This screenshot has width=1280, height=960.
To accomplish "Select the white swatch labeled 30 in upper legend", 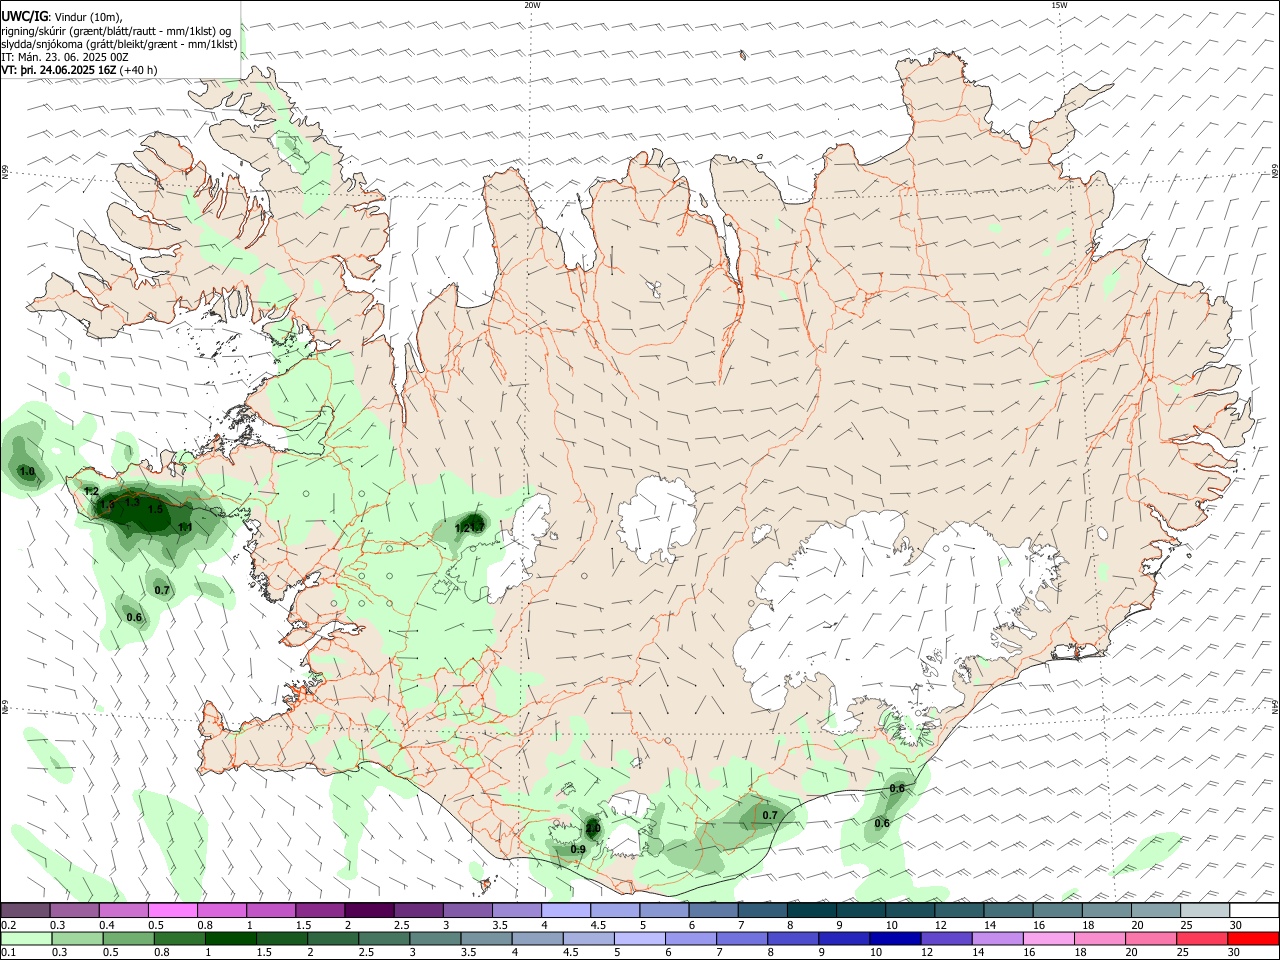I will coord(1254,911).
